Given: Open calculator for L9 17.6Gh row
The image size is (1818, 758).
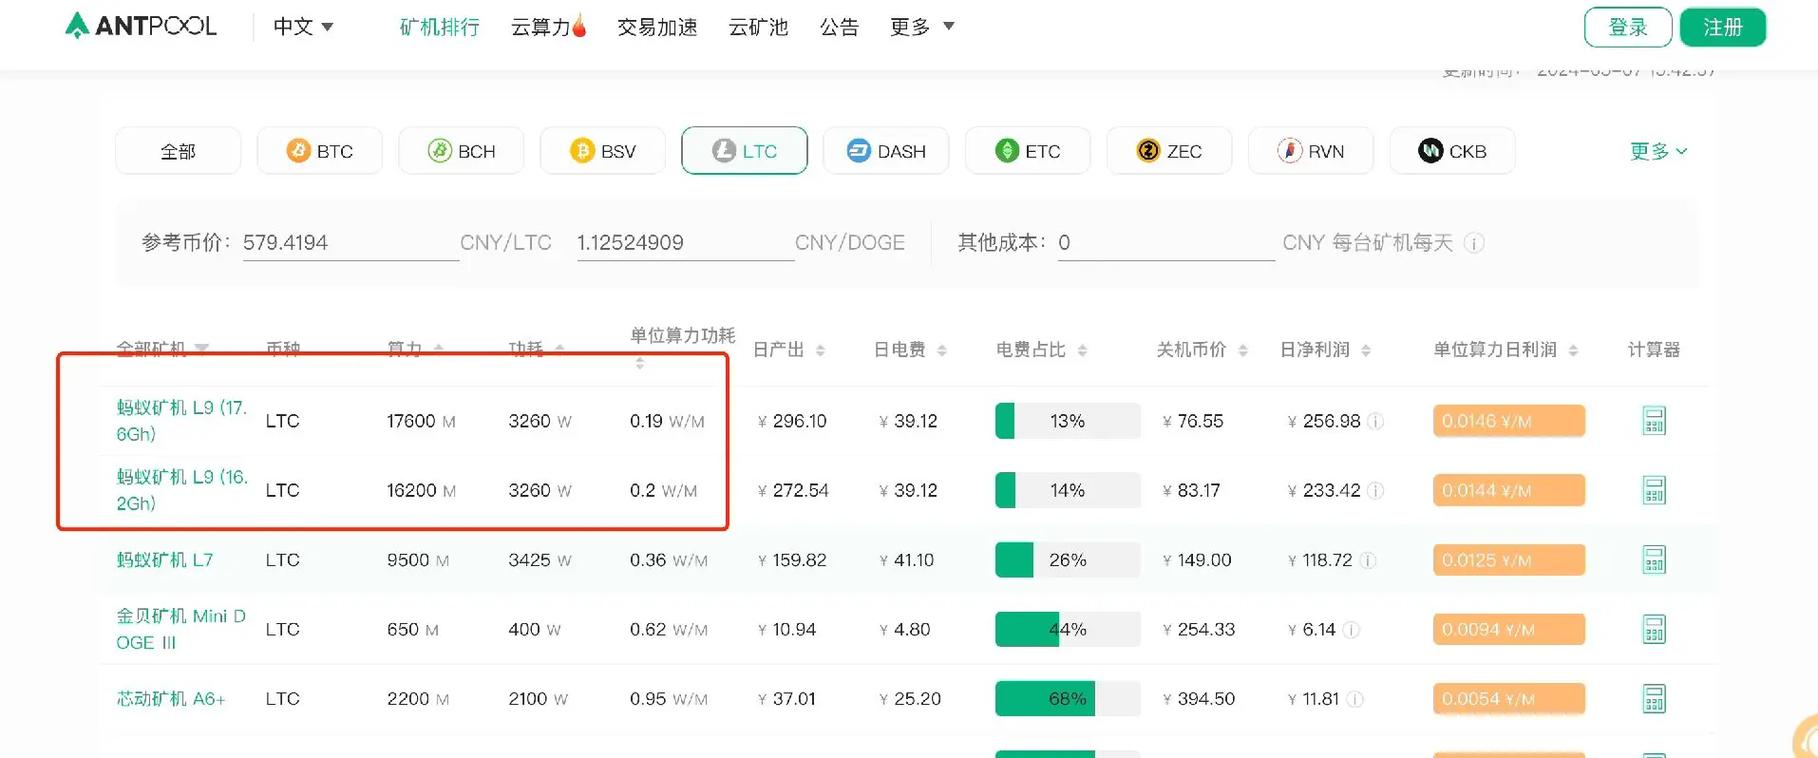Looking at the screenshot, I should (x=1654, y=421).
